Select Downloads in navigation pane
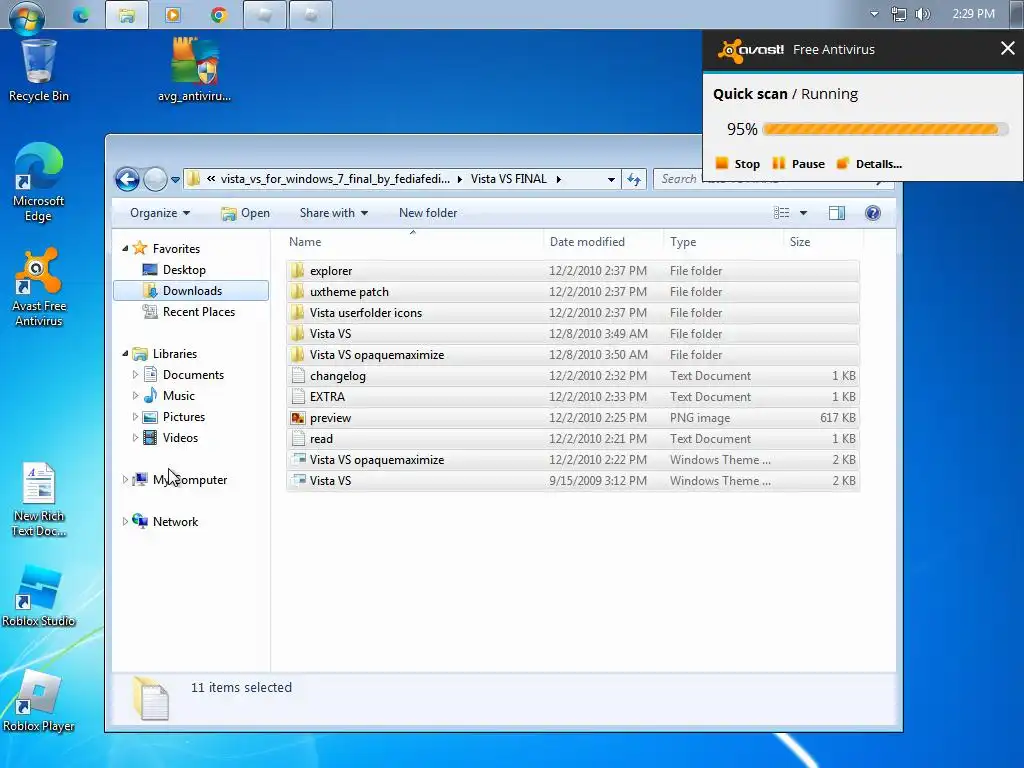 (191, 291)
